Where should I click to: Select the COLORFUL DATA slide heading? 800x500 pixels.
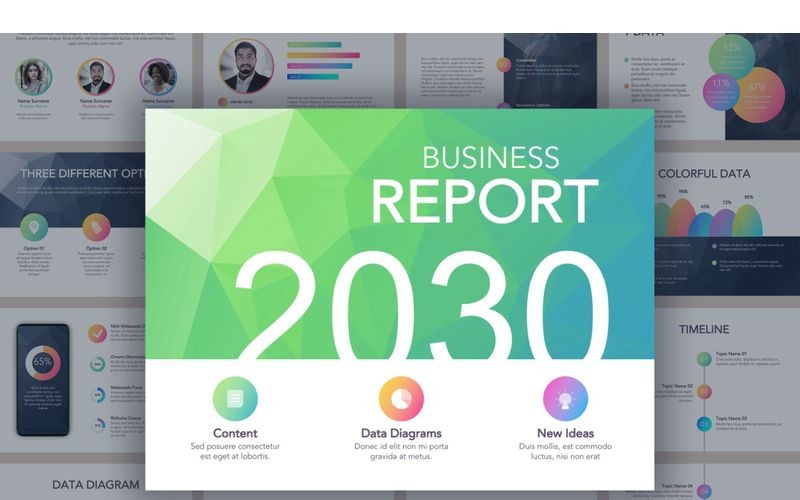[704, 173]
